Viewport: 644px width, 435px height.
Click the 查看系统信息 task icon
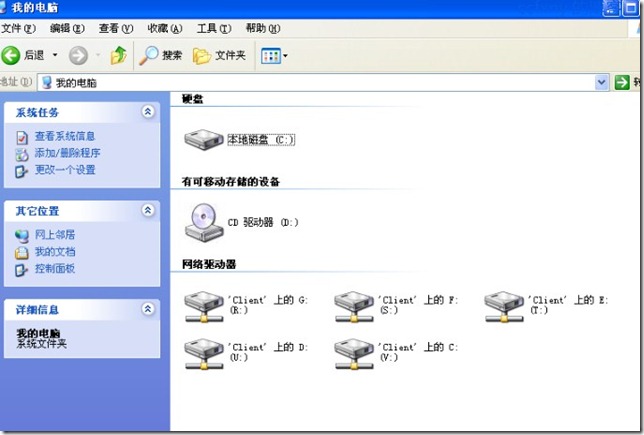point(22,137)
